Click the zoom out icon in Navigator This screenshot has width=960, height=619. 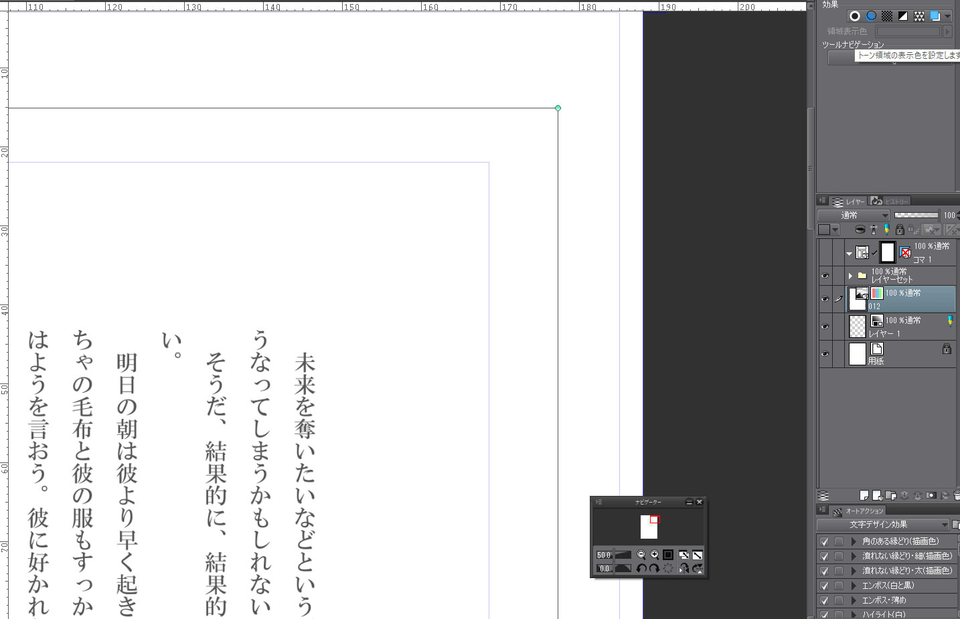point(641,554)
